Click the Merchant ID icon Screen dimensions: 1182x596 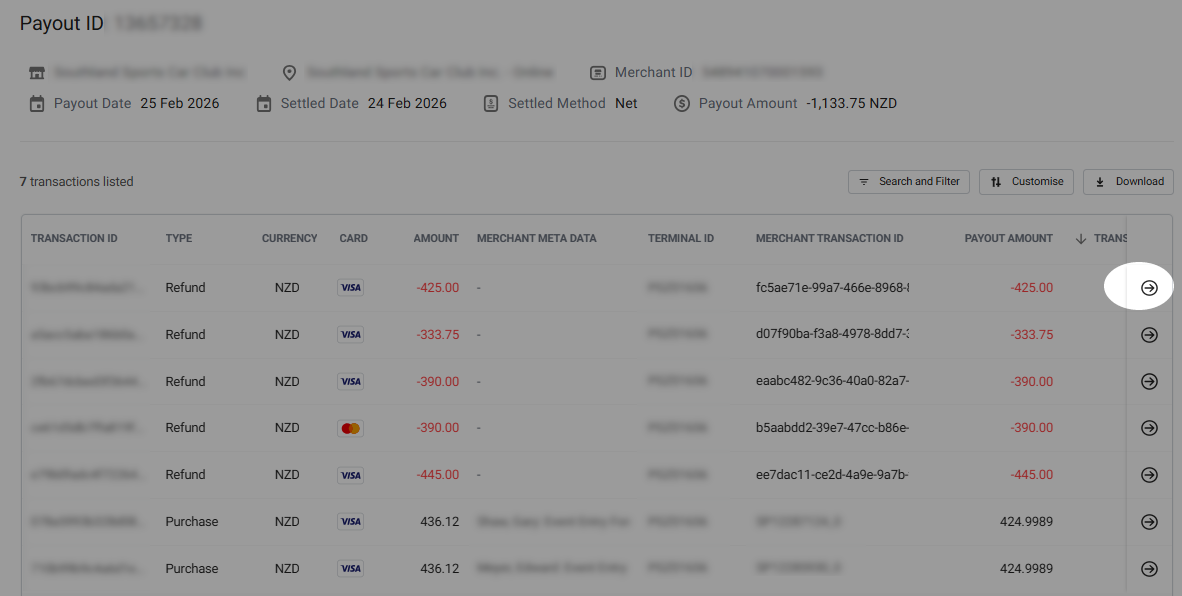tap(598, 73)
